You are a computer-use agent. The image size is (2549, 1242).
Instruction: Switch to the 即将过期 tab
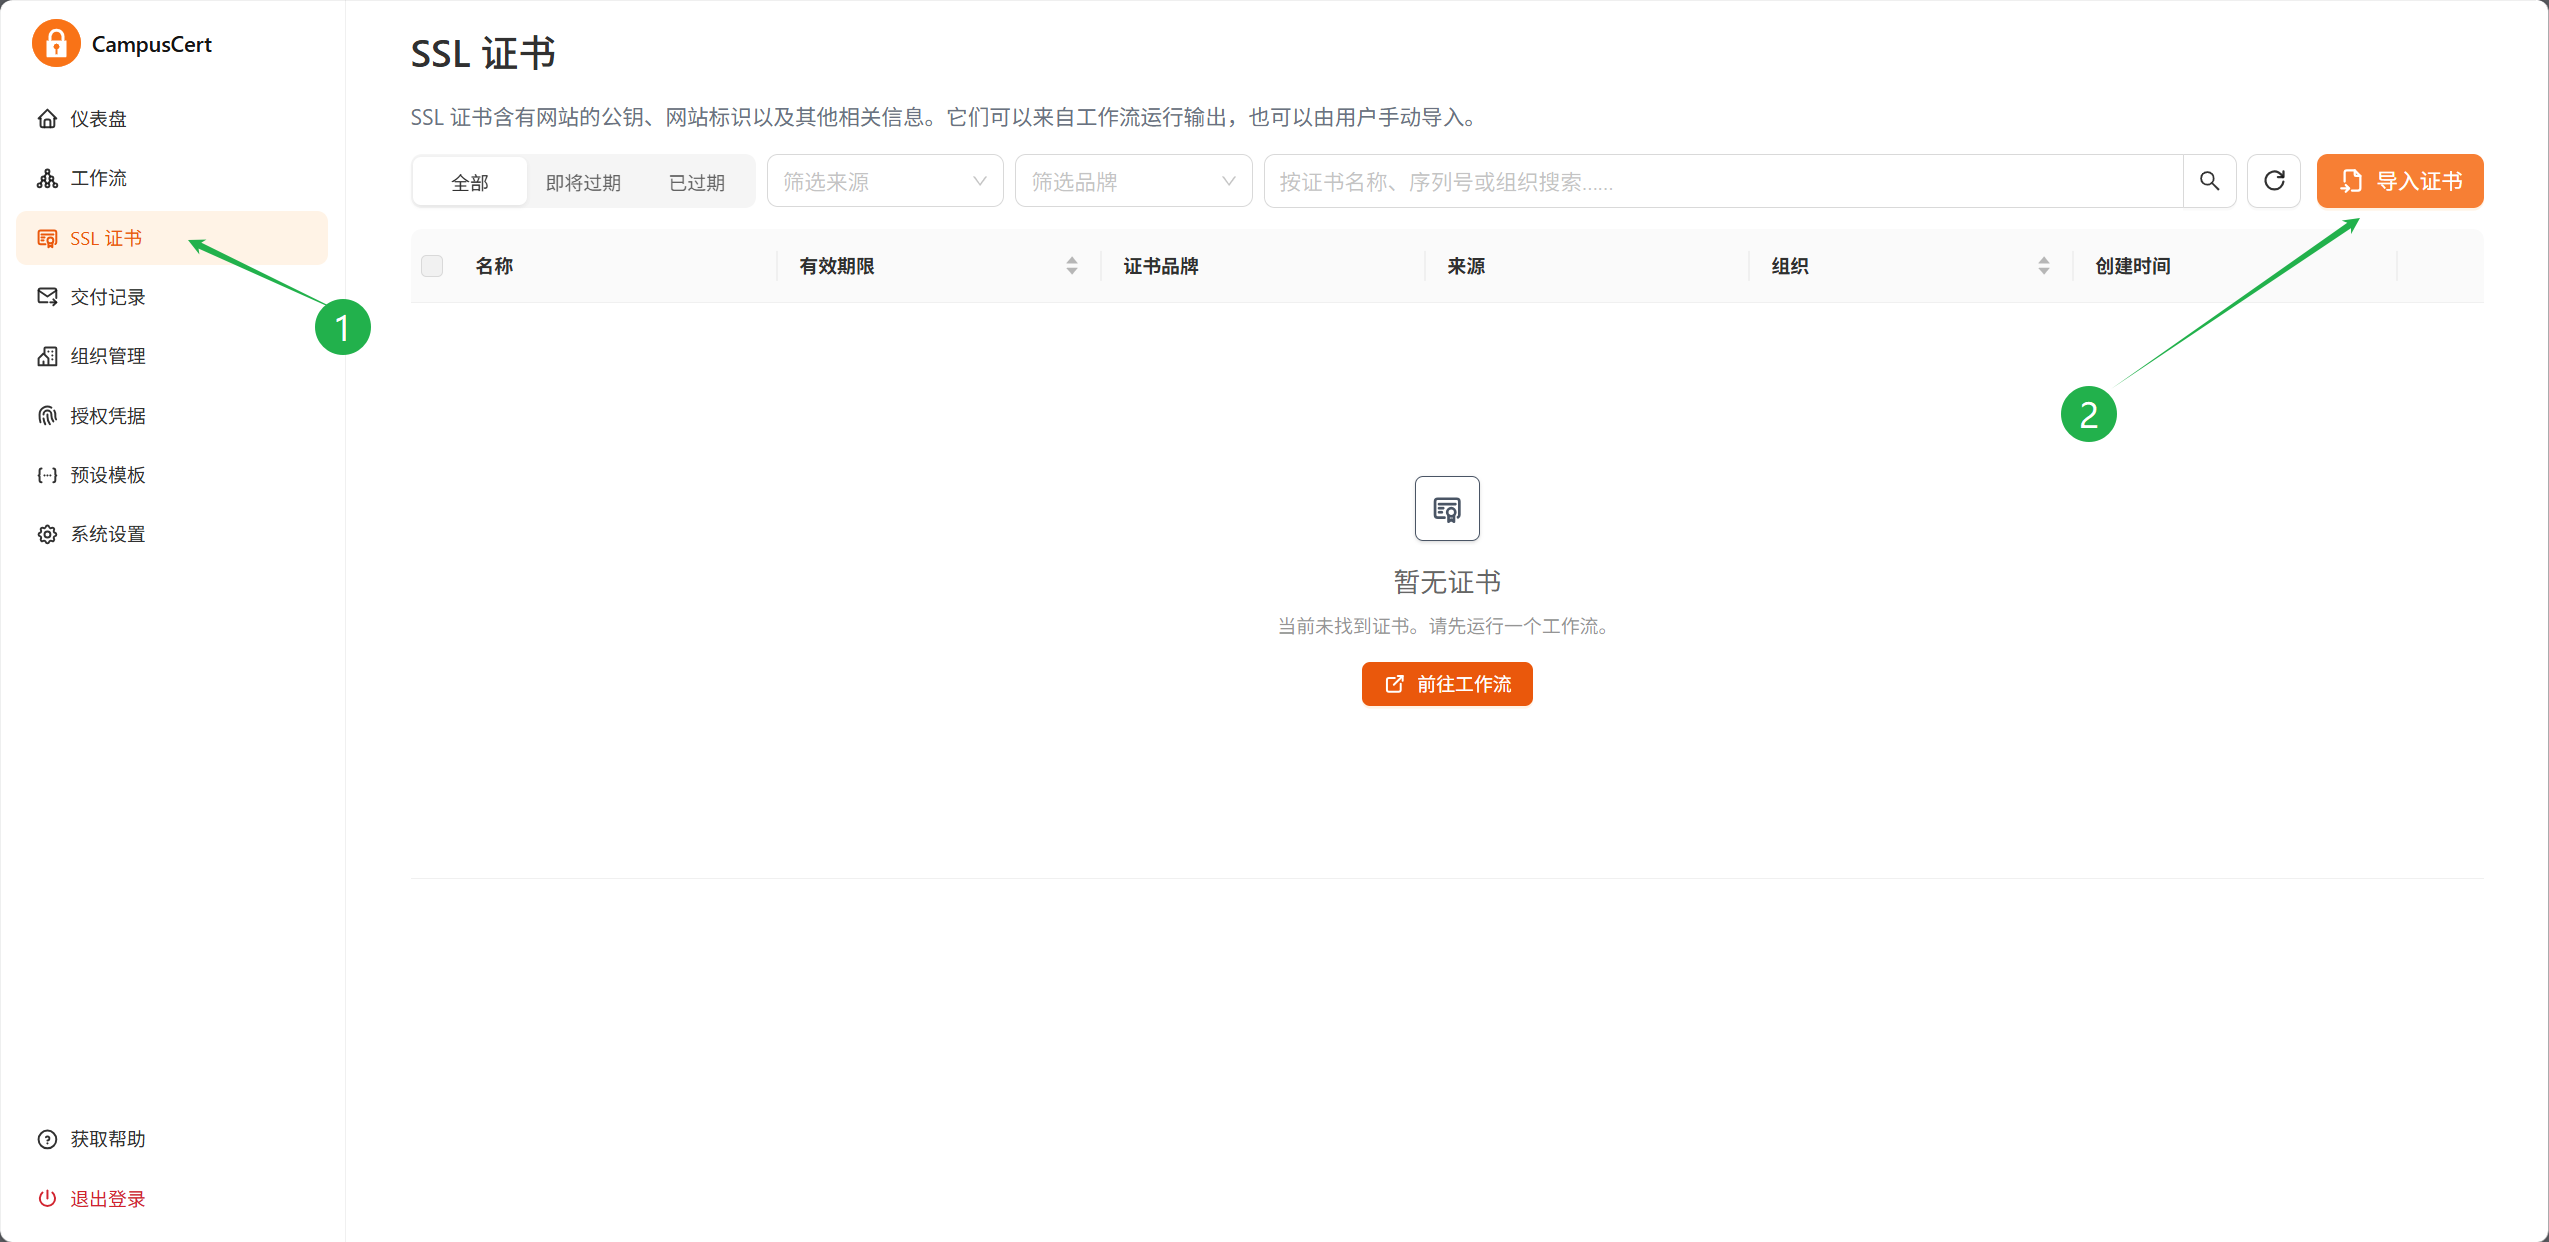[x=583, y=182]
